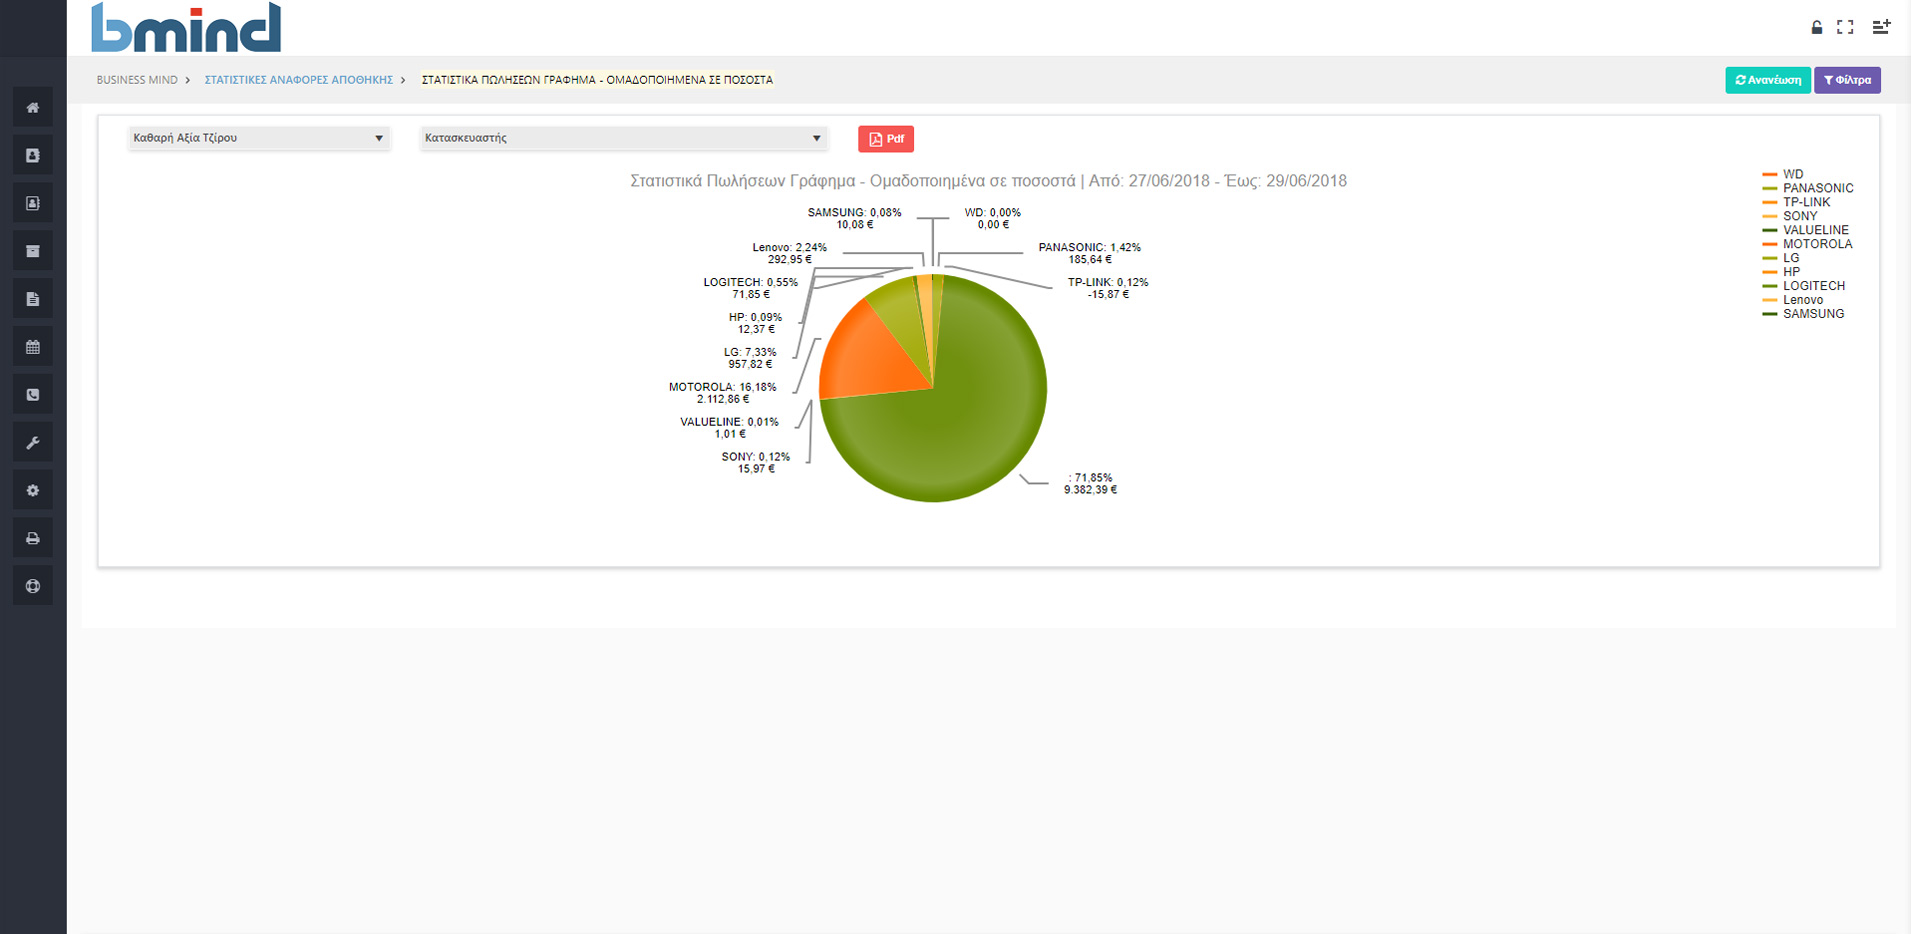Click the current page breadcrumb ΣΤΑΤΙΣΤΙΚΑ ΠΩΛΗΣΕΩΝ ΓΡΑΦΗΜΑ
Image resolution: width=1911 pixels, height=934 pixels.
click(597, 80)
